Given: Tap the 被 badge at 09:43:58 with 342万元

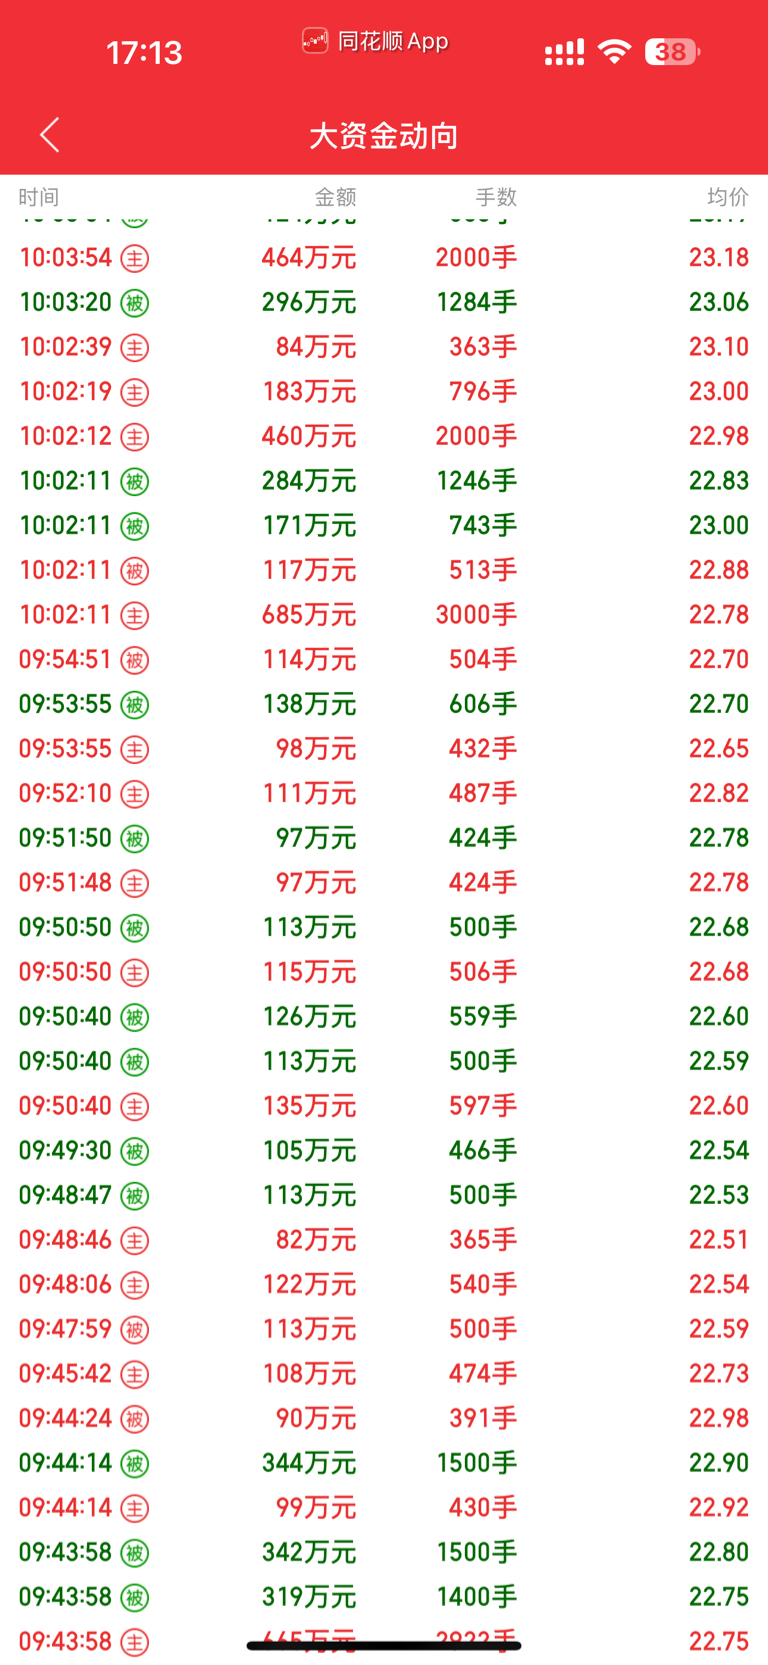Looking at the screenshot, I should tap(135, 1553).
